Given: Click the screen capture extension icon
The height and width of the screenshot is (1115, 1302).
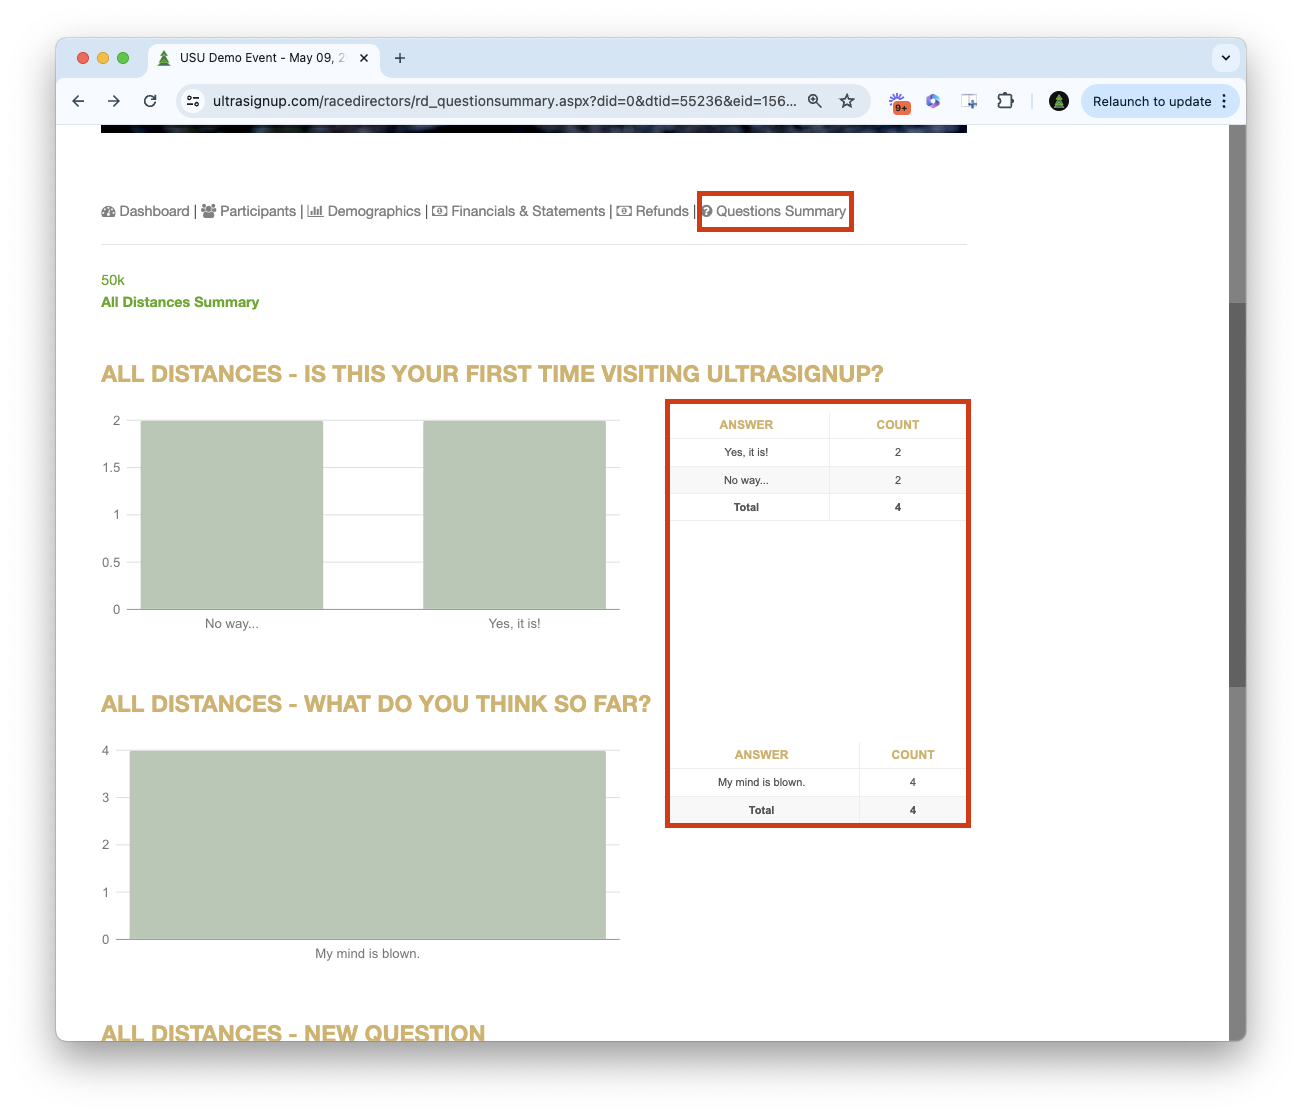Looking at the screenshot, I should click(969, 101).
